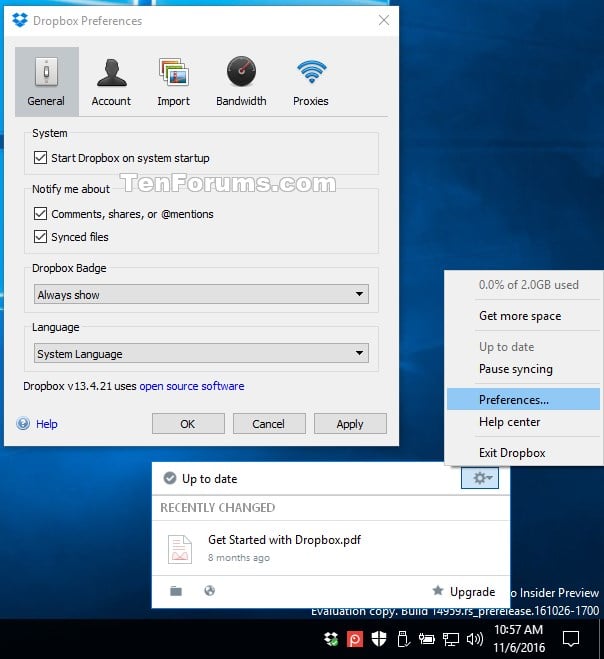Screen dimensions: 604x659
Task: Open the Import preferences tab
Action: [173, 82]
